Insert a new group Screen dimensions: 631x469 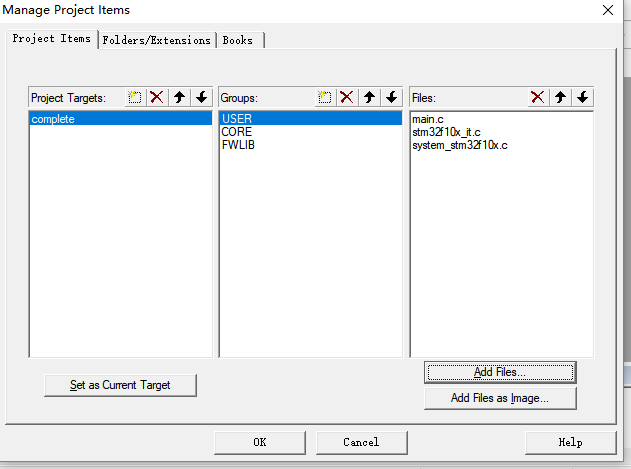pyautogui.click(x=325, y=97)
